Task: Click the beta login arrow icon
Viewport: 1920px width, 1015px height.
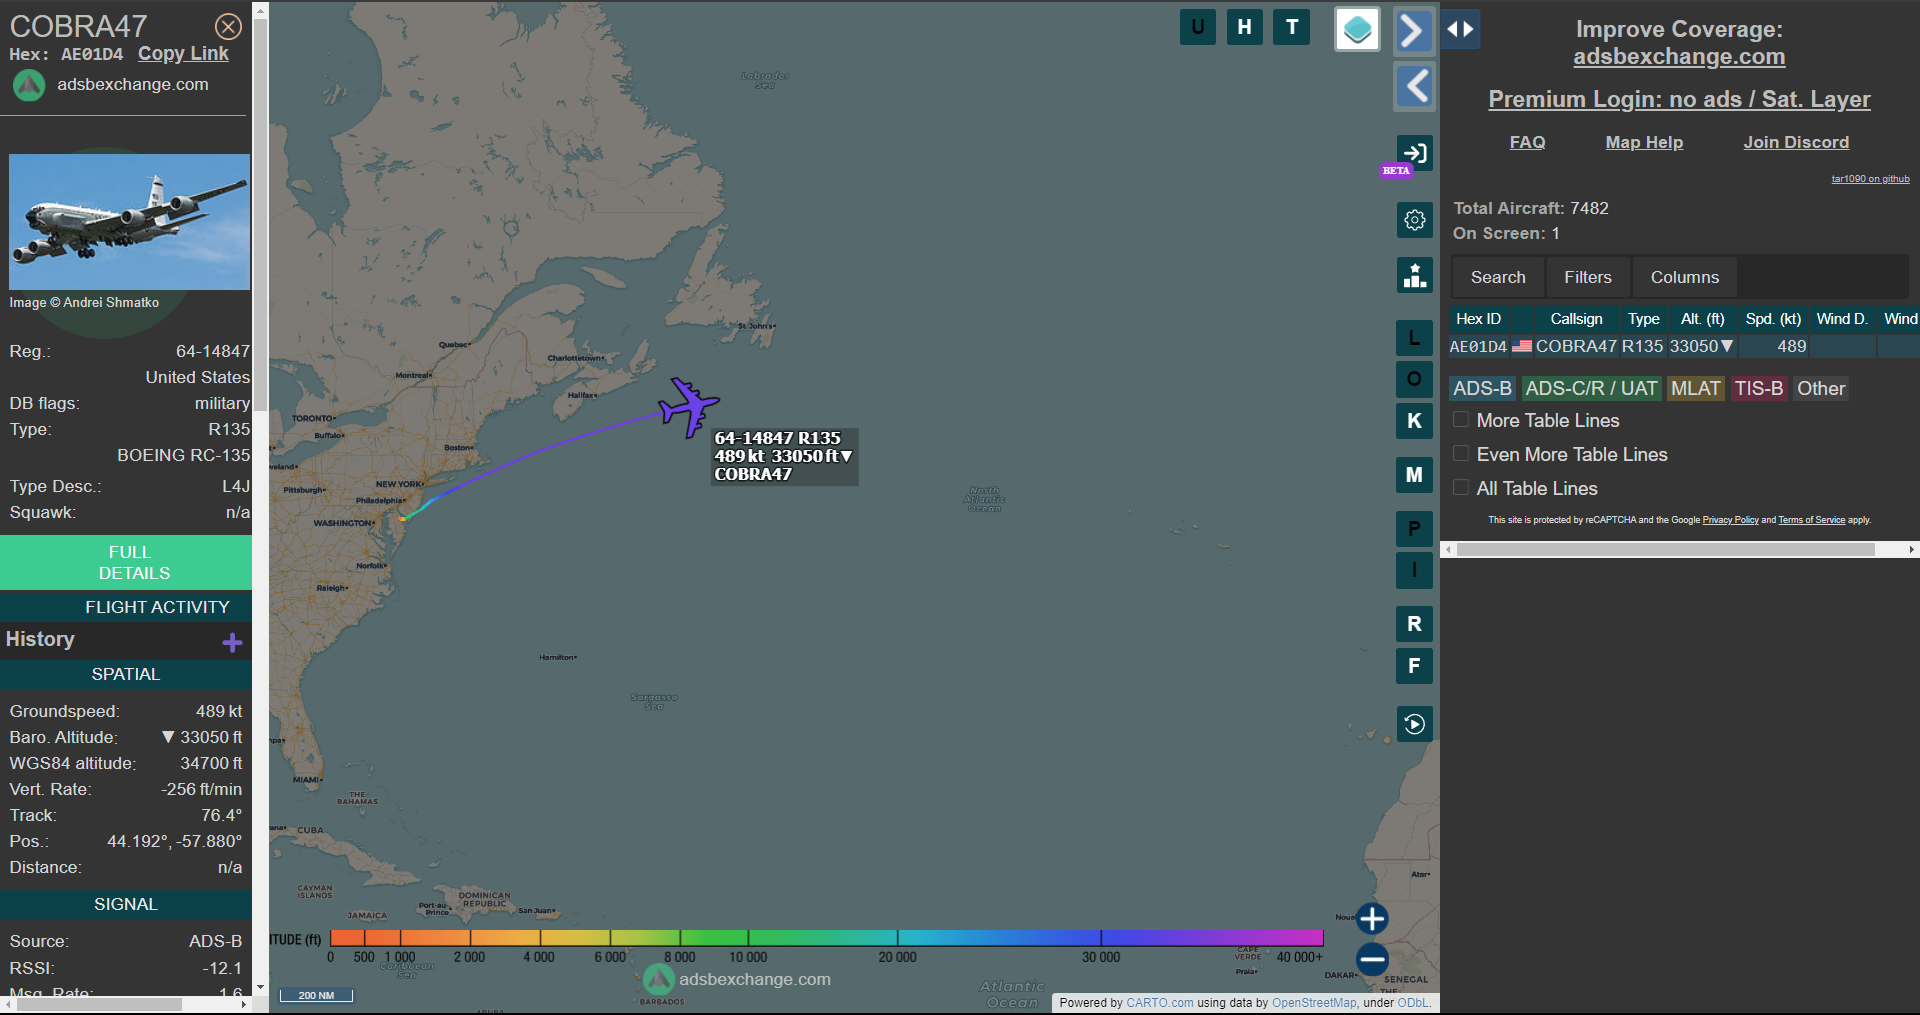Action: (x=1414, y=153)
